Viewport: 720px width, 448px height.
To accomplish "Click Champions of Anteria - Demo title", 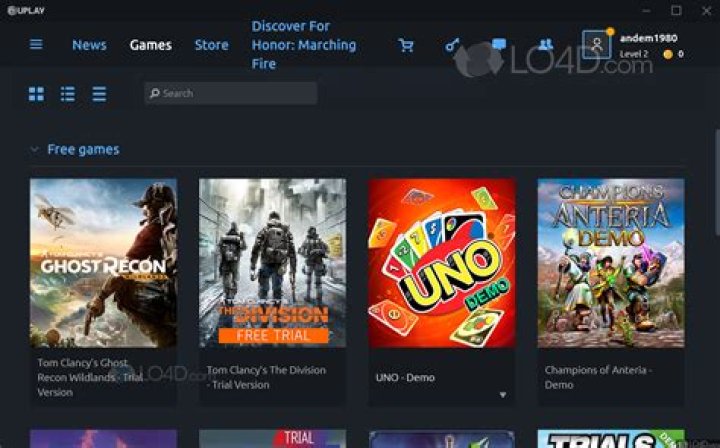I will point(599,377).
